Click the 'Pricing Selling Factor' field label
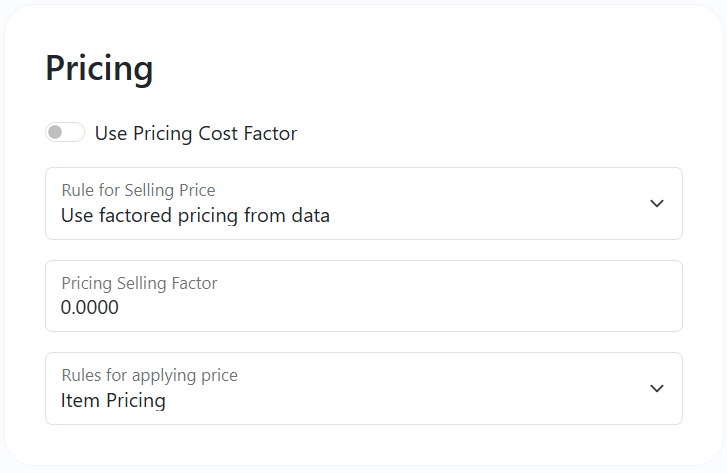 pyautogui.click(x=139, y=283)
